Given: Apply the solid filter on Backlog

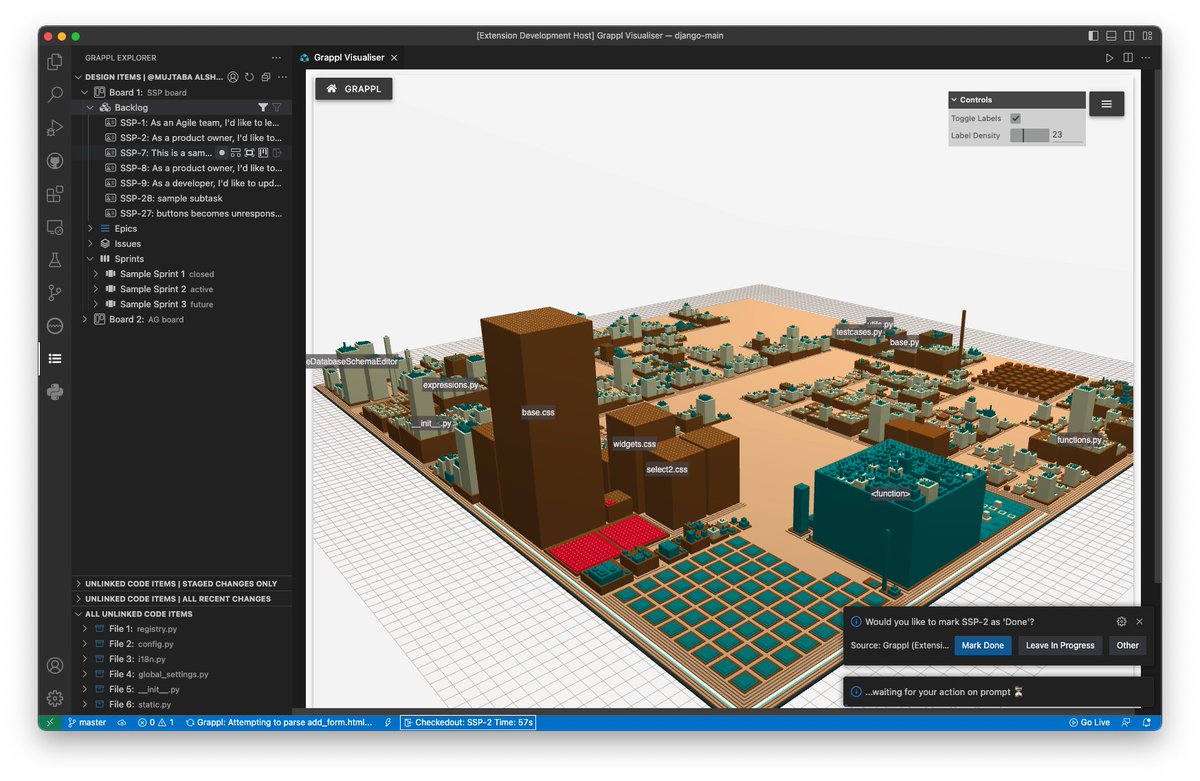Looking at the screenshot, I should click(263, 107).
